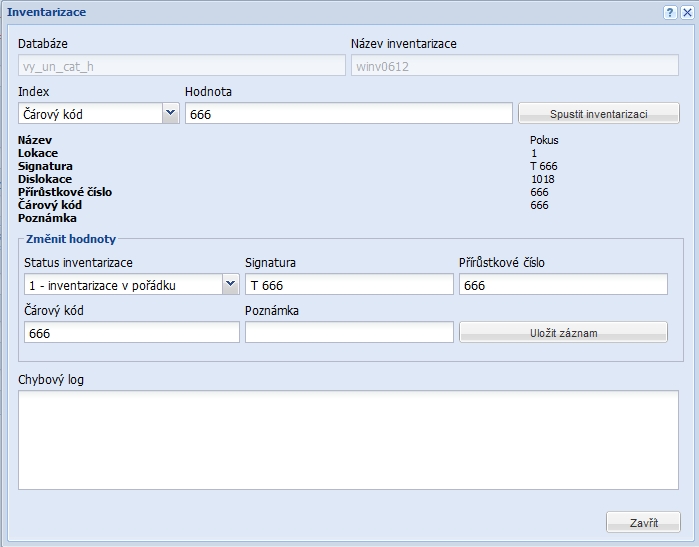The height and width of the screenshot is (547, 699).
Task: Open the Status inventarizace dropdown arrow
Action: click(x=229, y=285)
